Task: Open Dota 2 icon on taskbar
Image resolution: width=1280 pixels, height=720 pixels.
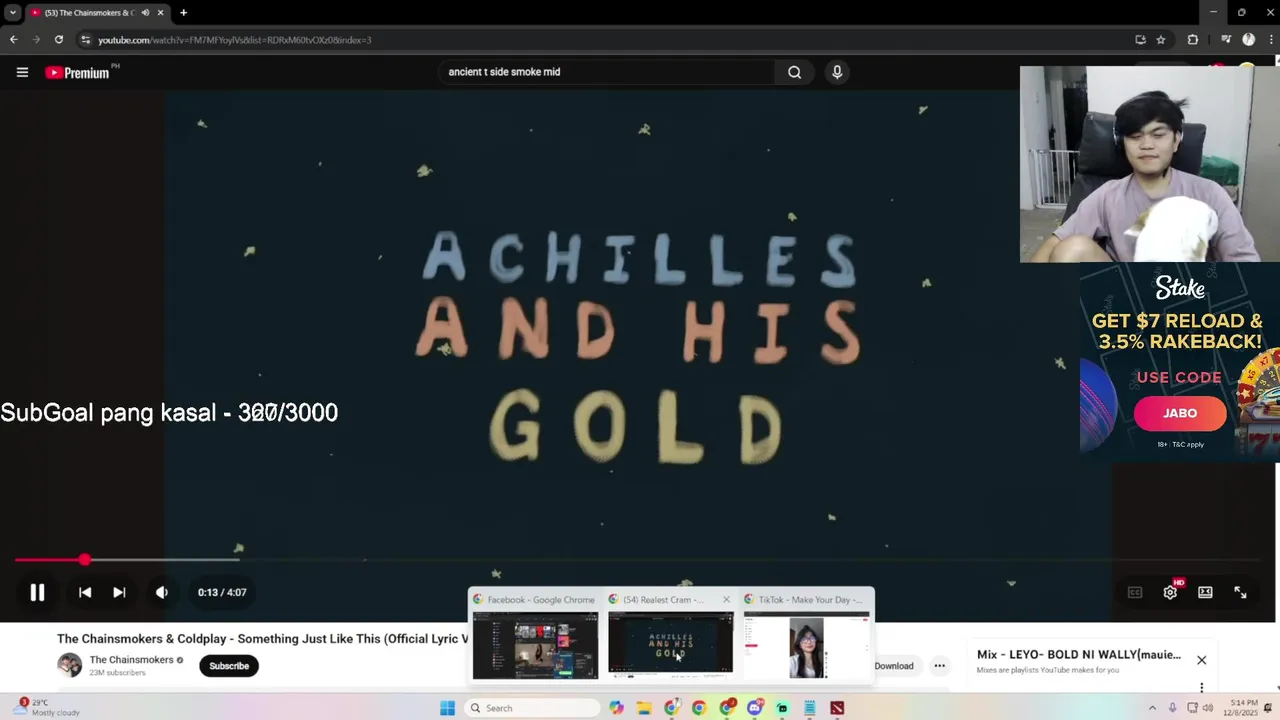Action: (837, 708)
